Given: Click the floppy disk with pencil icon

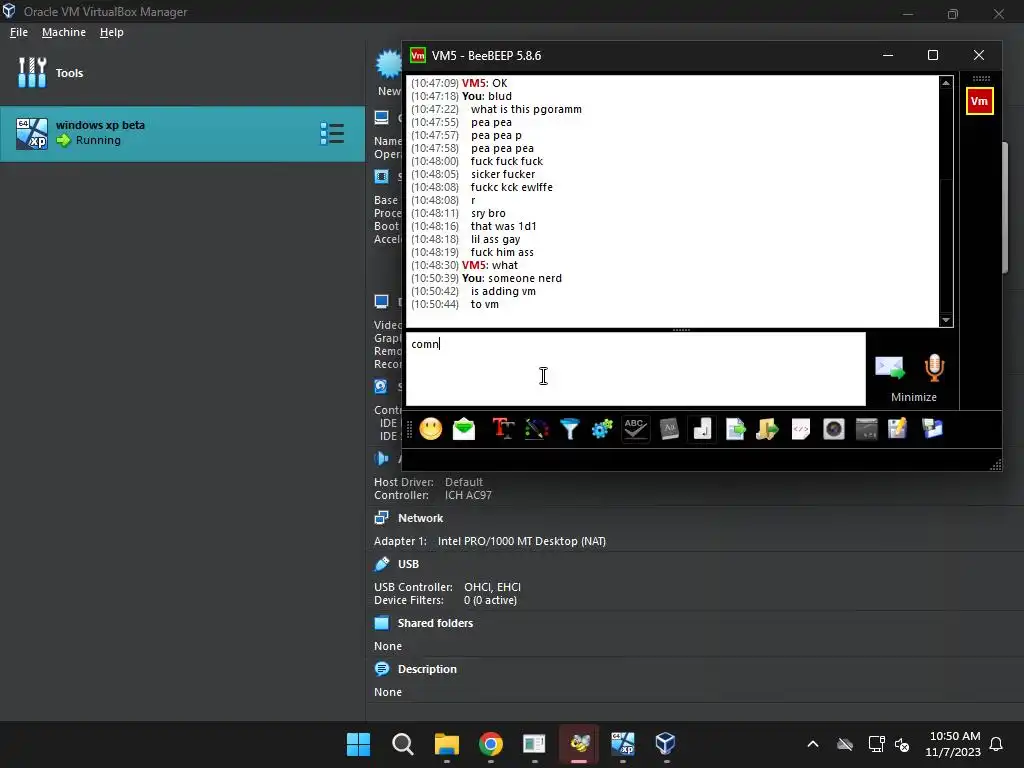Looking at the screenshot, I should click(x=898, y=429).
